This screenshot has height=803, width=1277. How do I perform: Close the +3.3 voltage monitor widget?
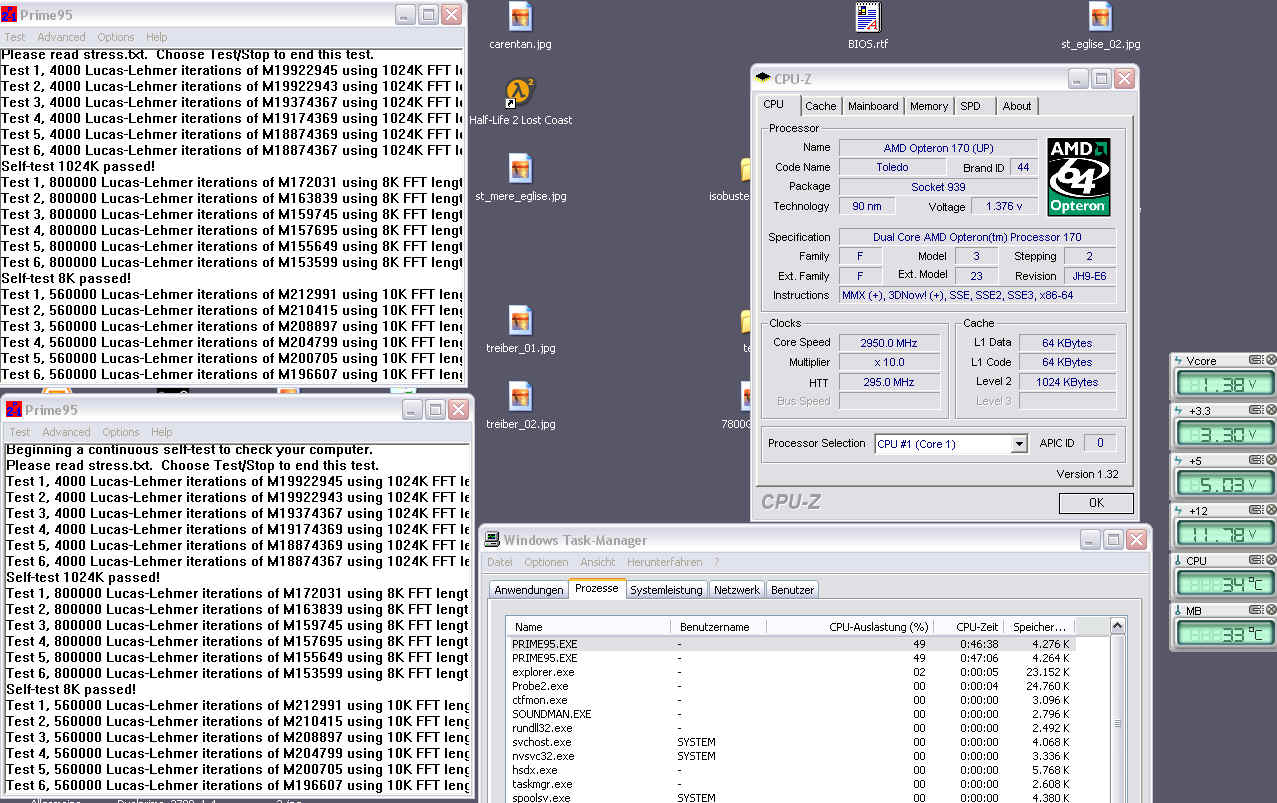point(1271,411)
